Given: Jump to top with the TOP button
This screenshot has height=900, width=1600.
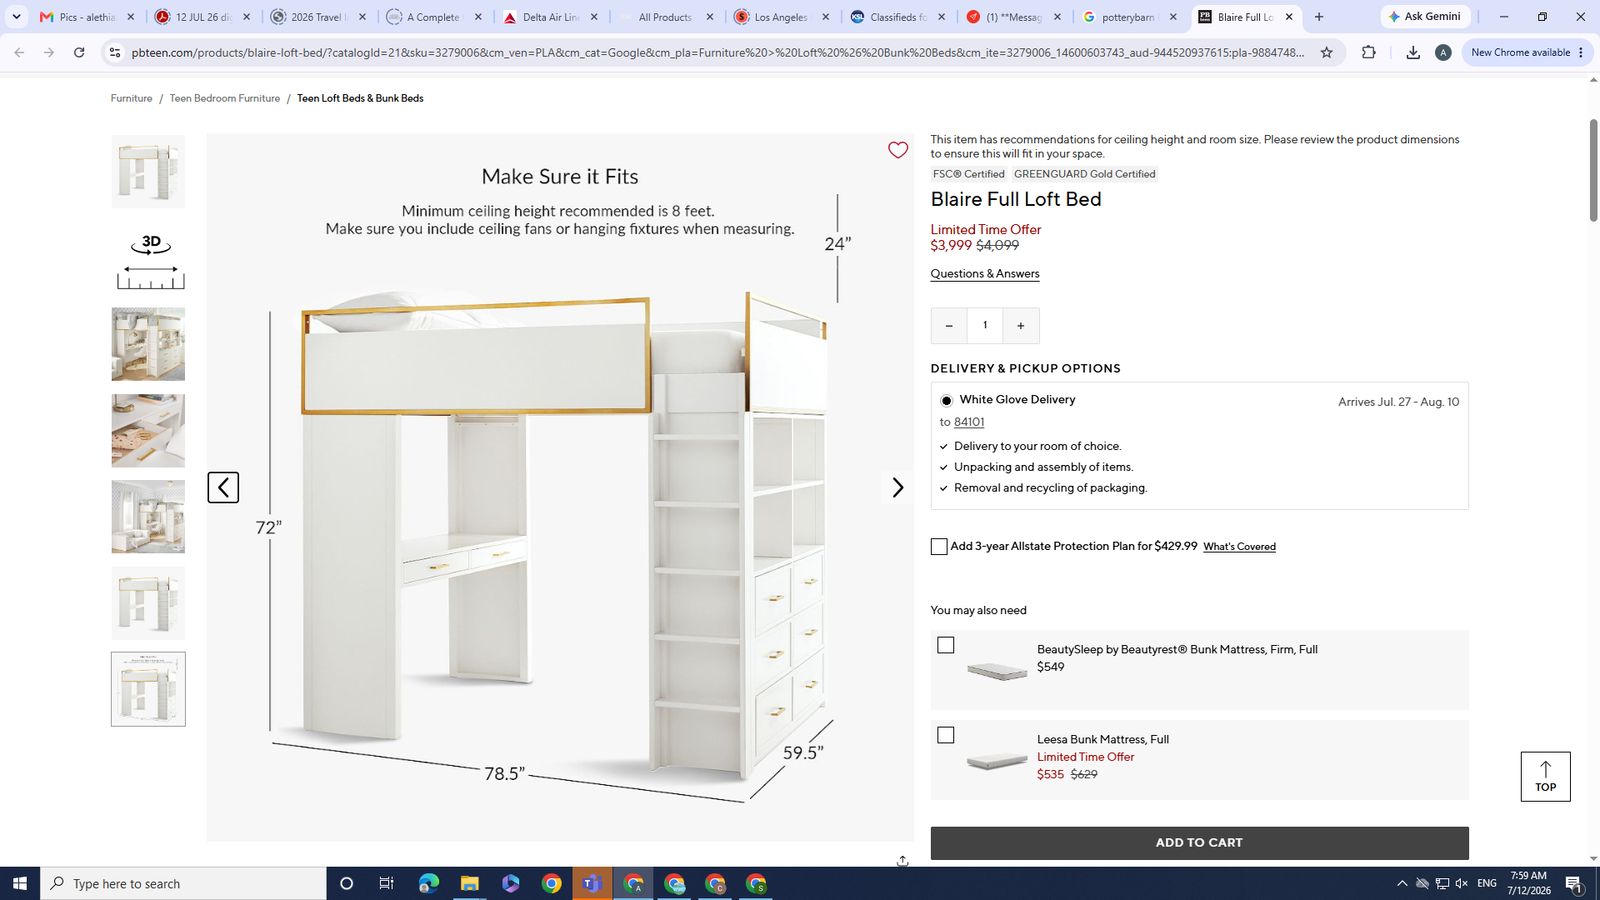Looking at the screenshot, I should pyautogui.click(x=1545, y=776).
